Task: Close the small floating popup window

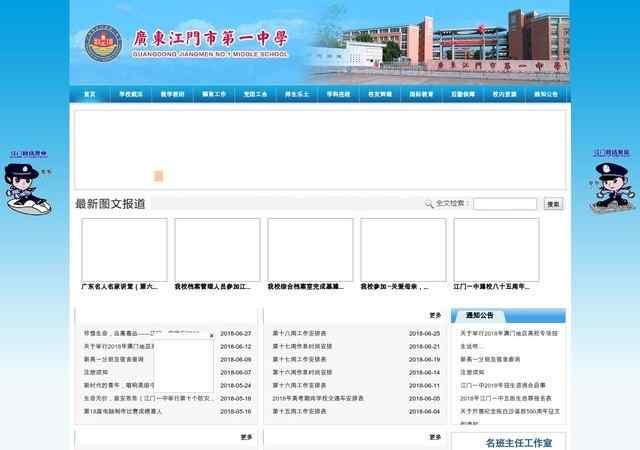Action: (x=210, y=337)
